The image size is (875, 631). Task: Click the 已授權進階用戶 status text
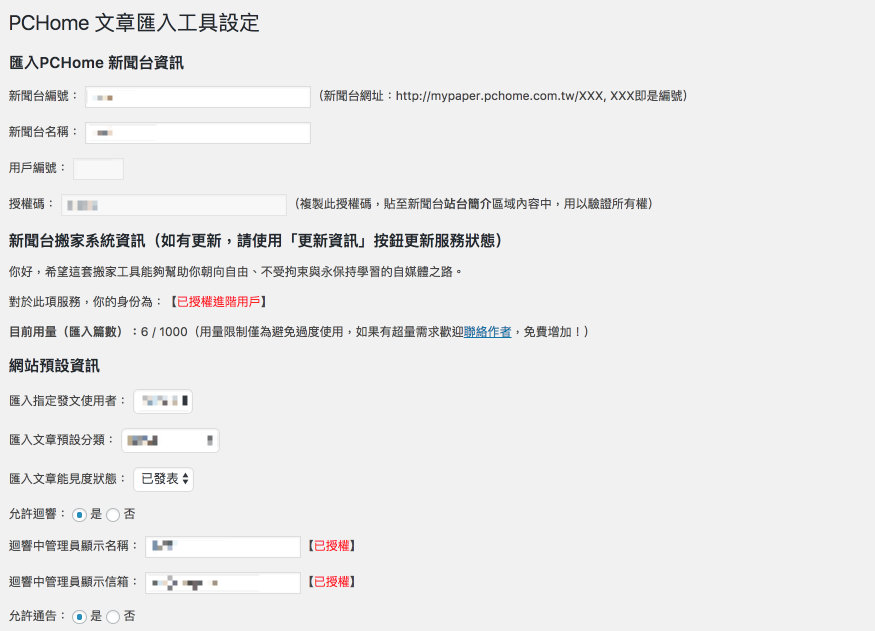point(219,302)
